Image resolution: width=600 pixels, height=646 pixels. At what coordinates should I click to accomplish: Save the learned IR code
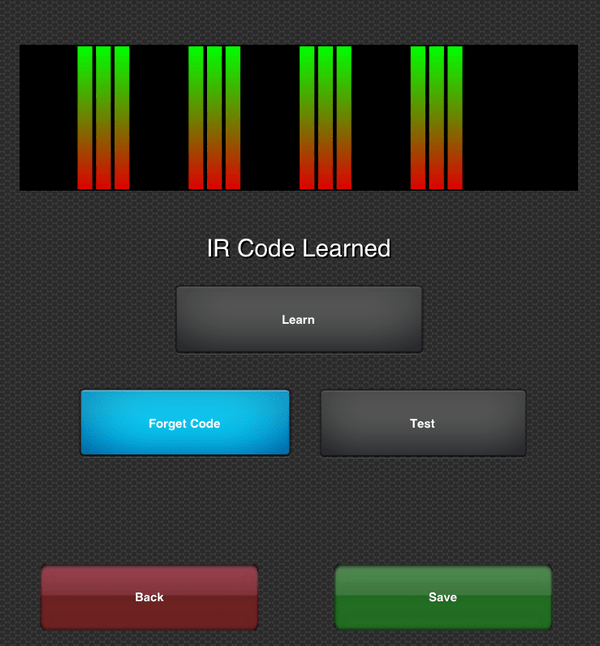(x=443, y=597)
